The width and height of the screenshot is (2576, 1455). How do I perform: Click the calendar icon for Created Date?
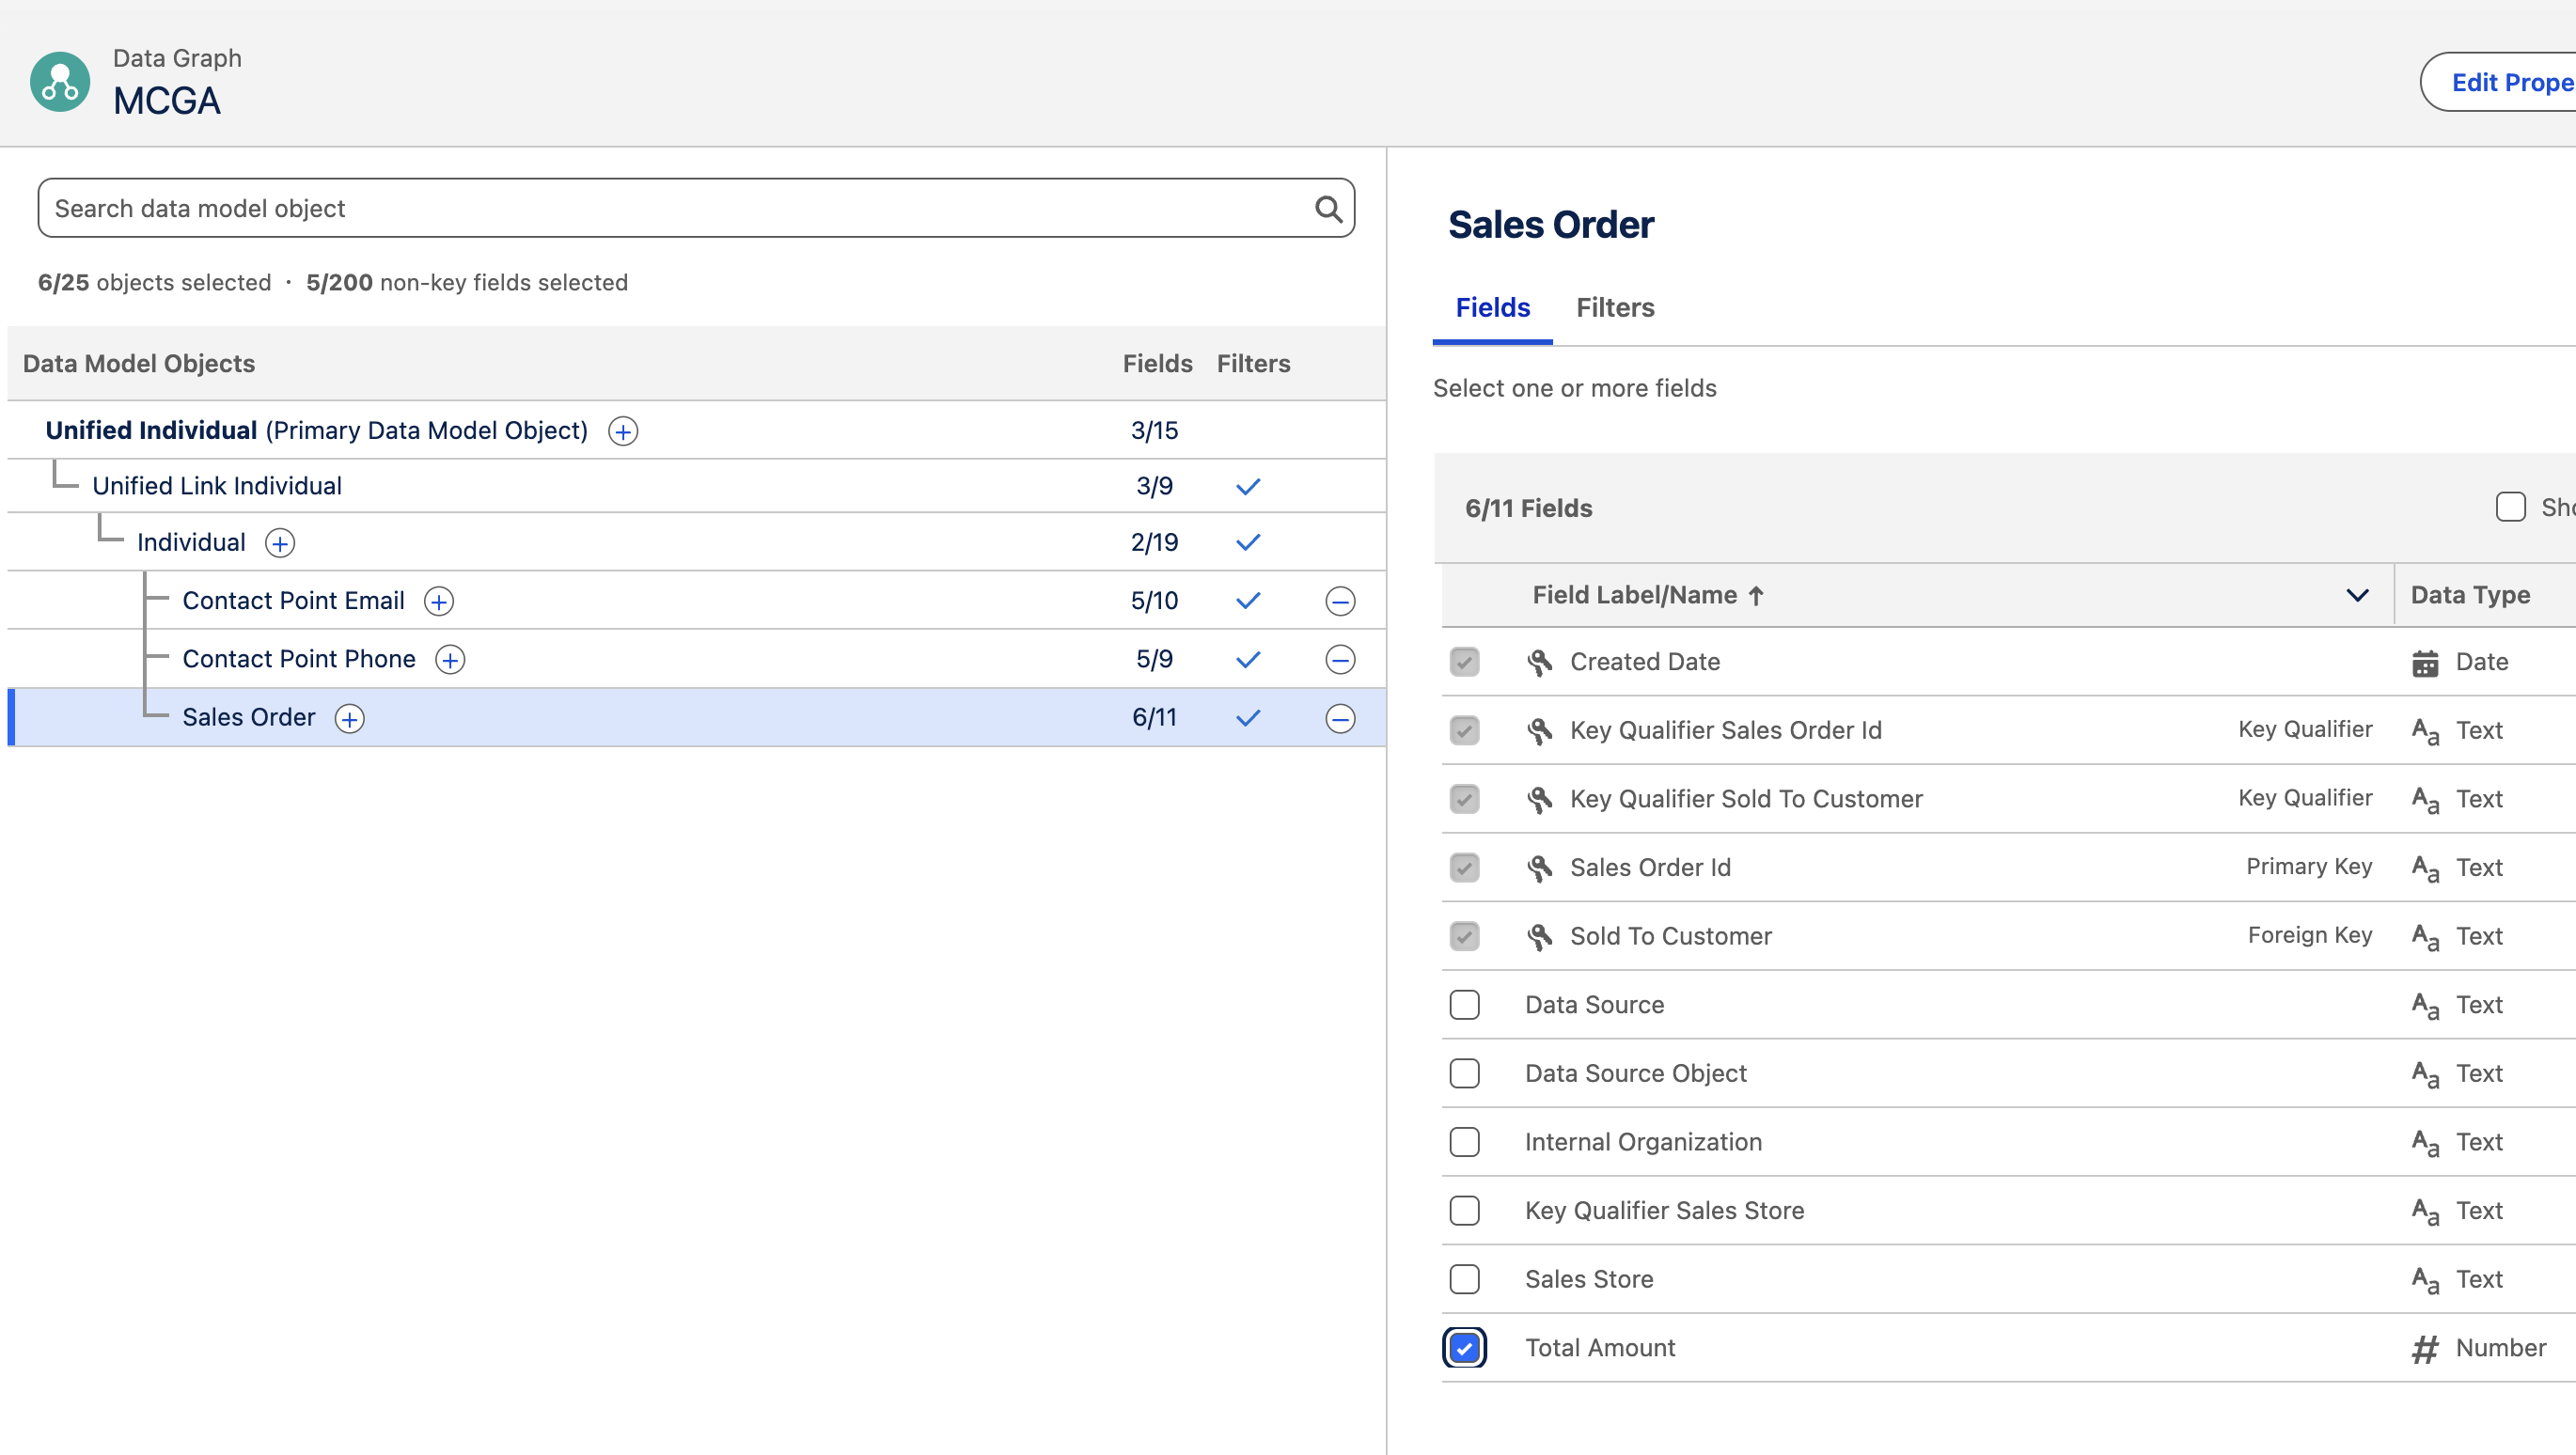click(x=2424, y=661)
